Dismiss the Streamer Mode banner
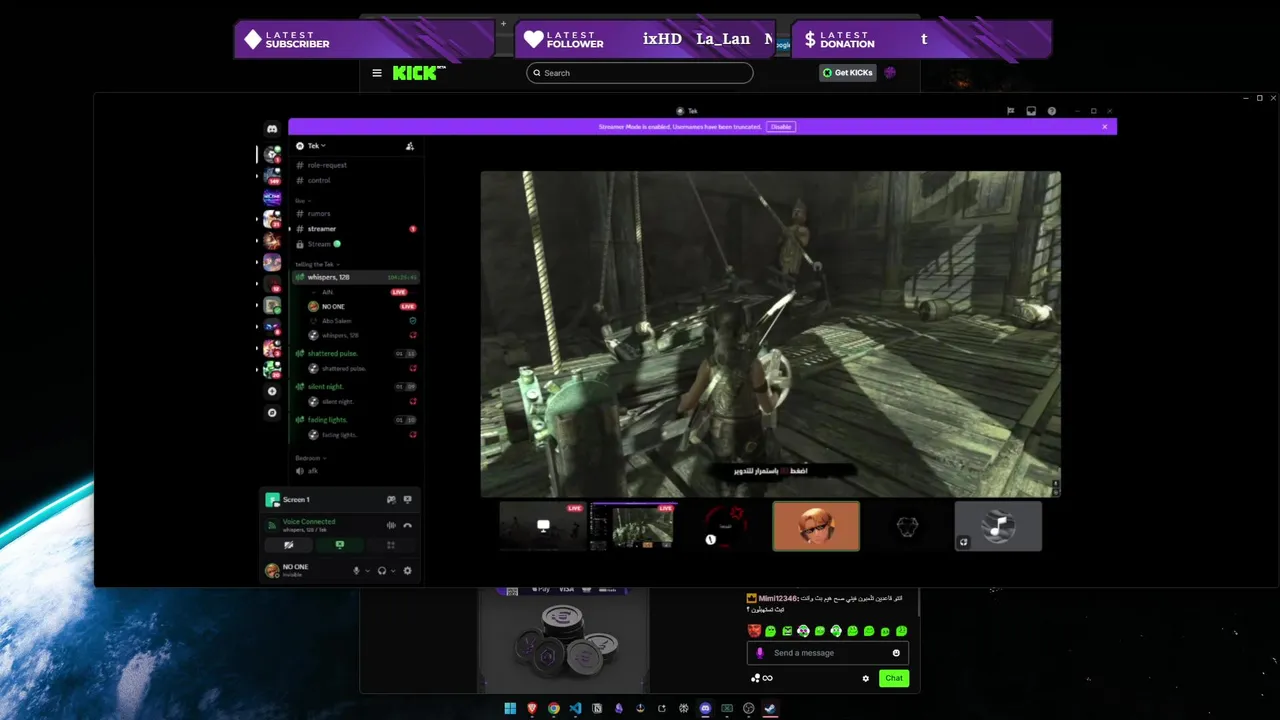 coord(1105,127)
